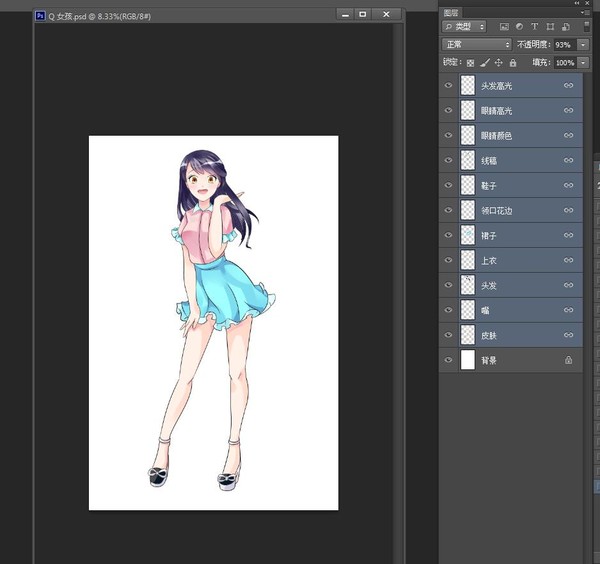Screen dimensions: 600x564
Task: Hide the 线稿 layer
Action: pyautogui.click(x=448, y=160)
